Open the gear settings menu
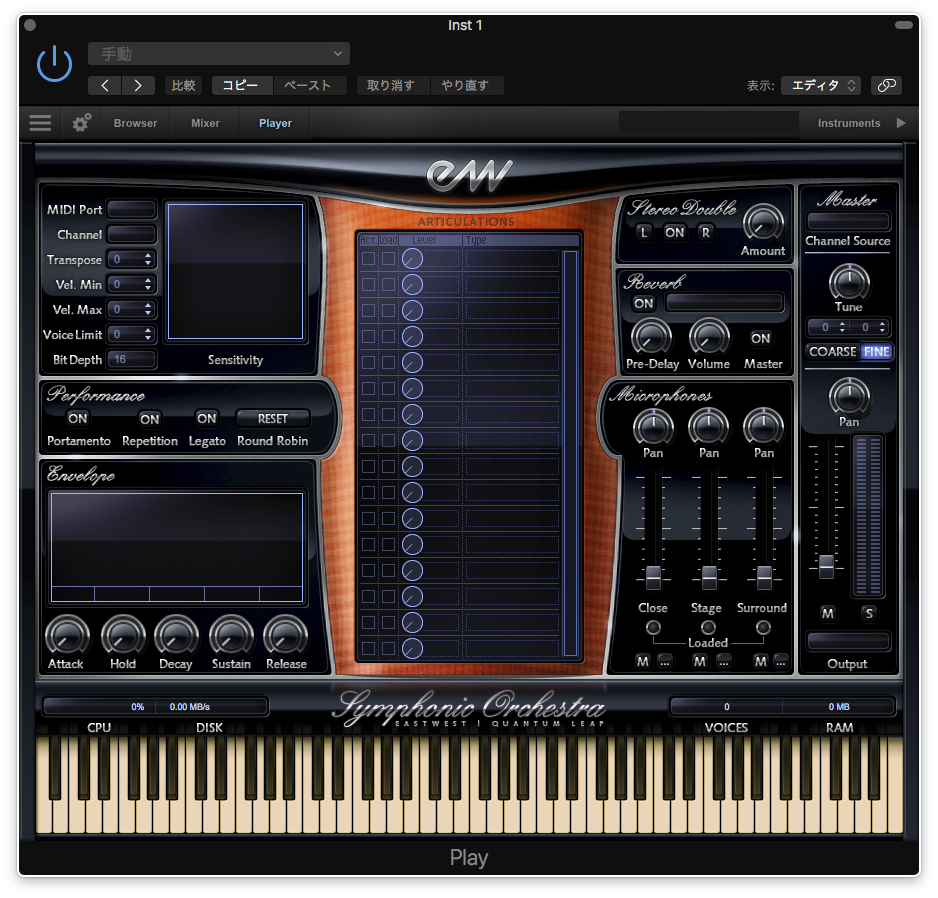Image resolution: width=938 pixels, height=898 pixels. pyautogui.click(x=81, y=123)
